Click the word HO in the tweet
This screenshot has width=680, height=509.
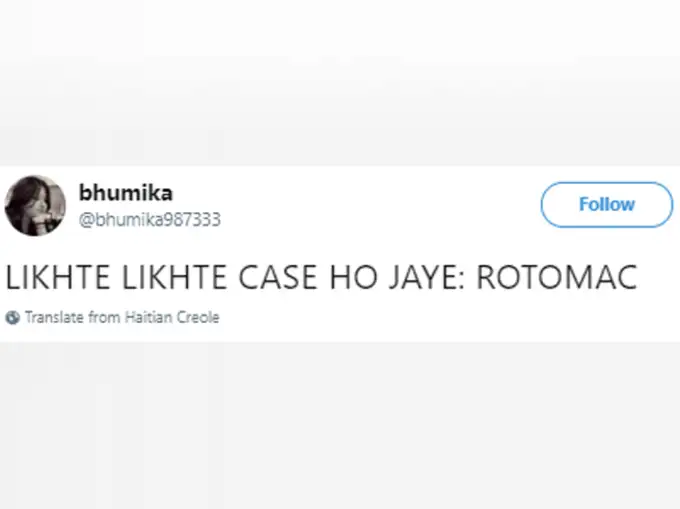click(353, 277)
